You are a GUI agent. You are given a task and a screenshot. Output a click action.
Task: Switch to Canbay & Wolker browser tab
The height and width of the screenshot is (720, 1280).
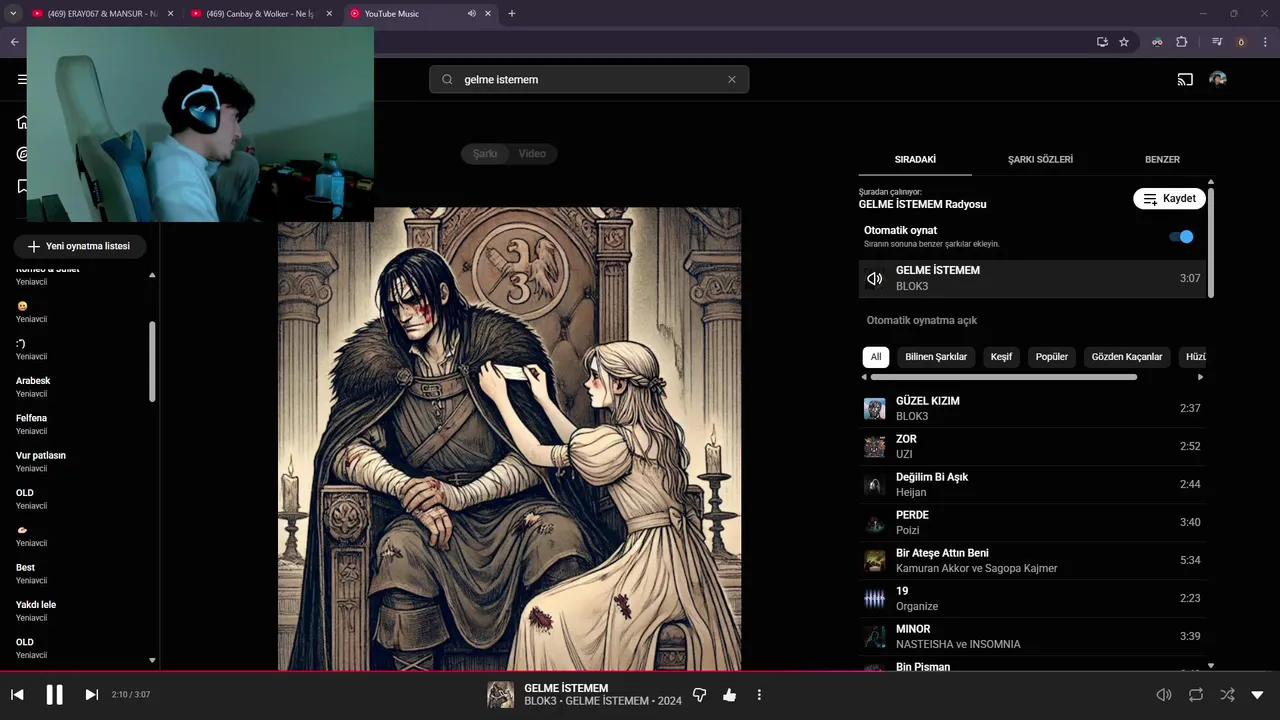tap(261, 13)
